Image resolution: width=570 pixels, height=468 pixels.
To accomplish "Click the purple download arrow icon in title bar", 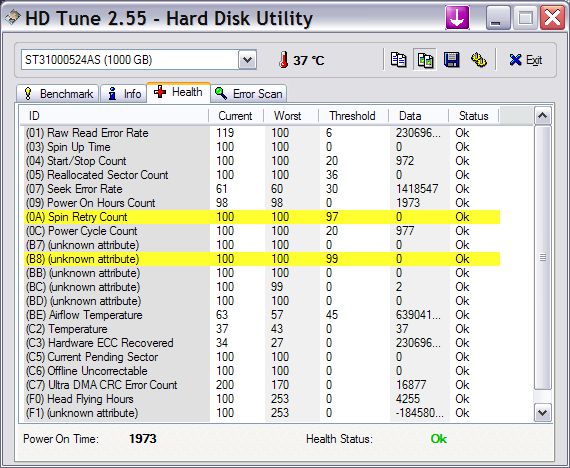I will (x=457, y=18).
